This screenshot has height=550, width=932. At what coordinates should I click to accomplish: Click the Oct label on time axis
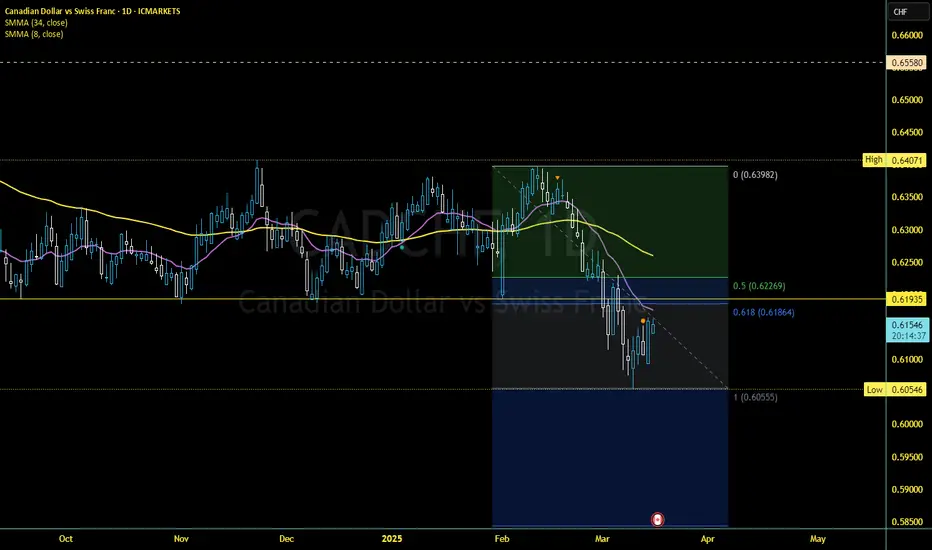tap(65, 539)
